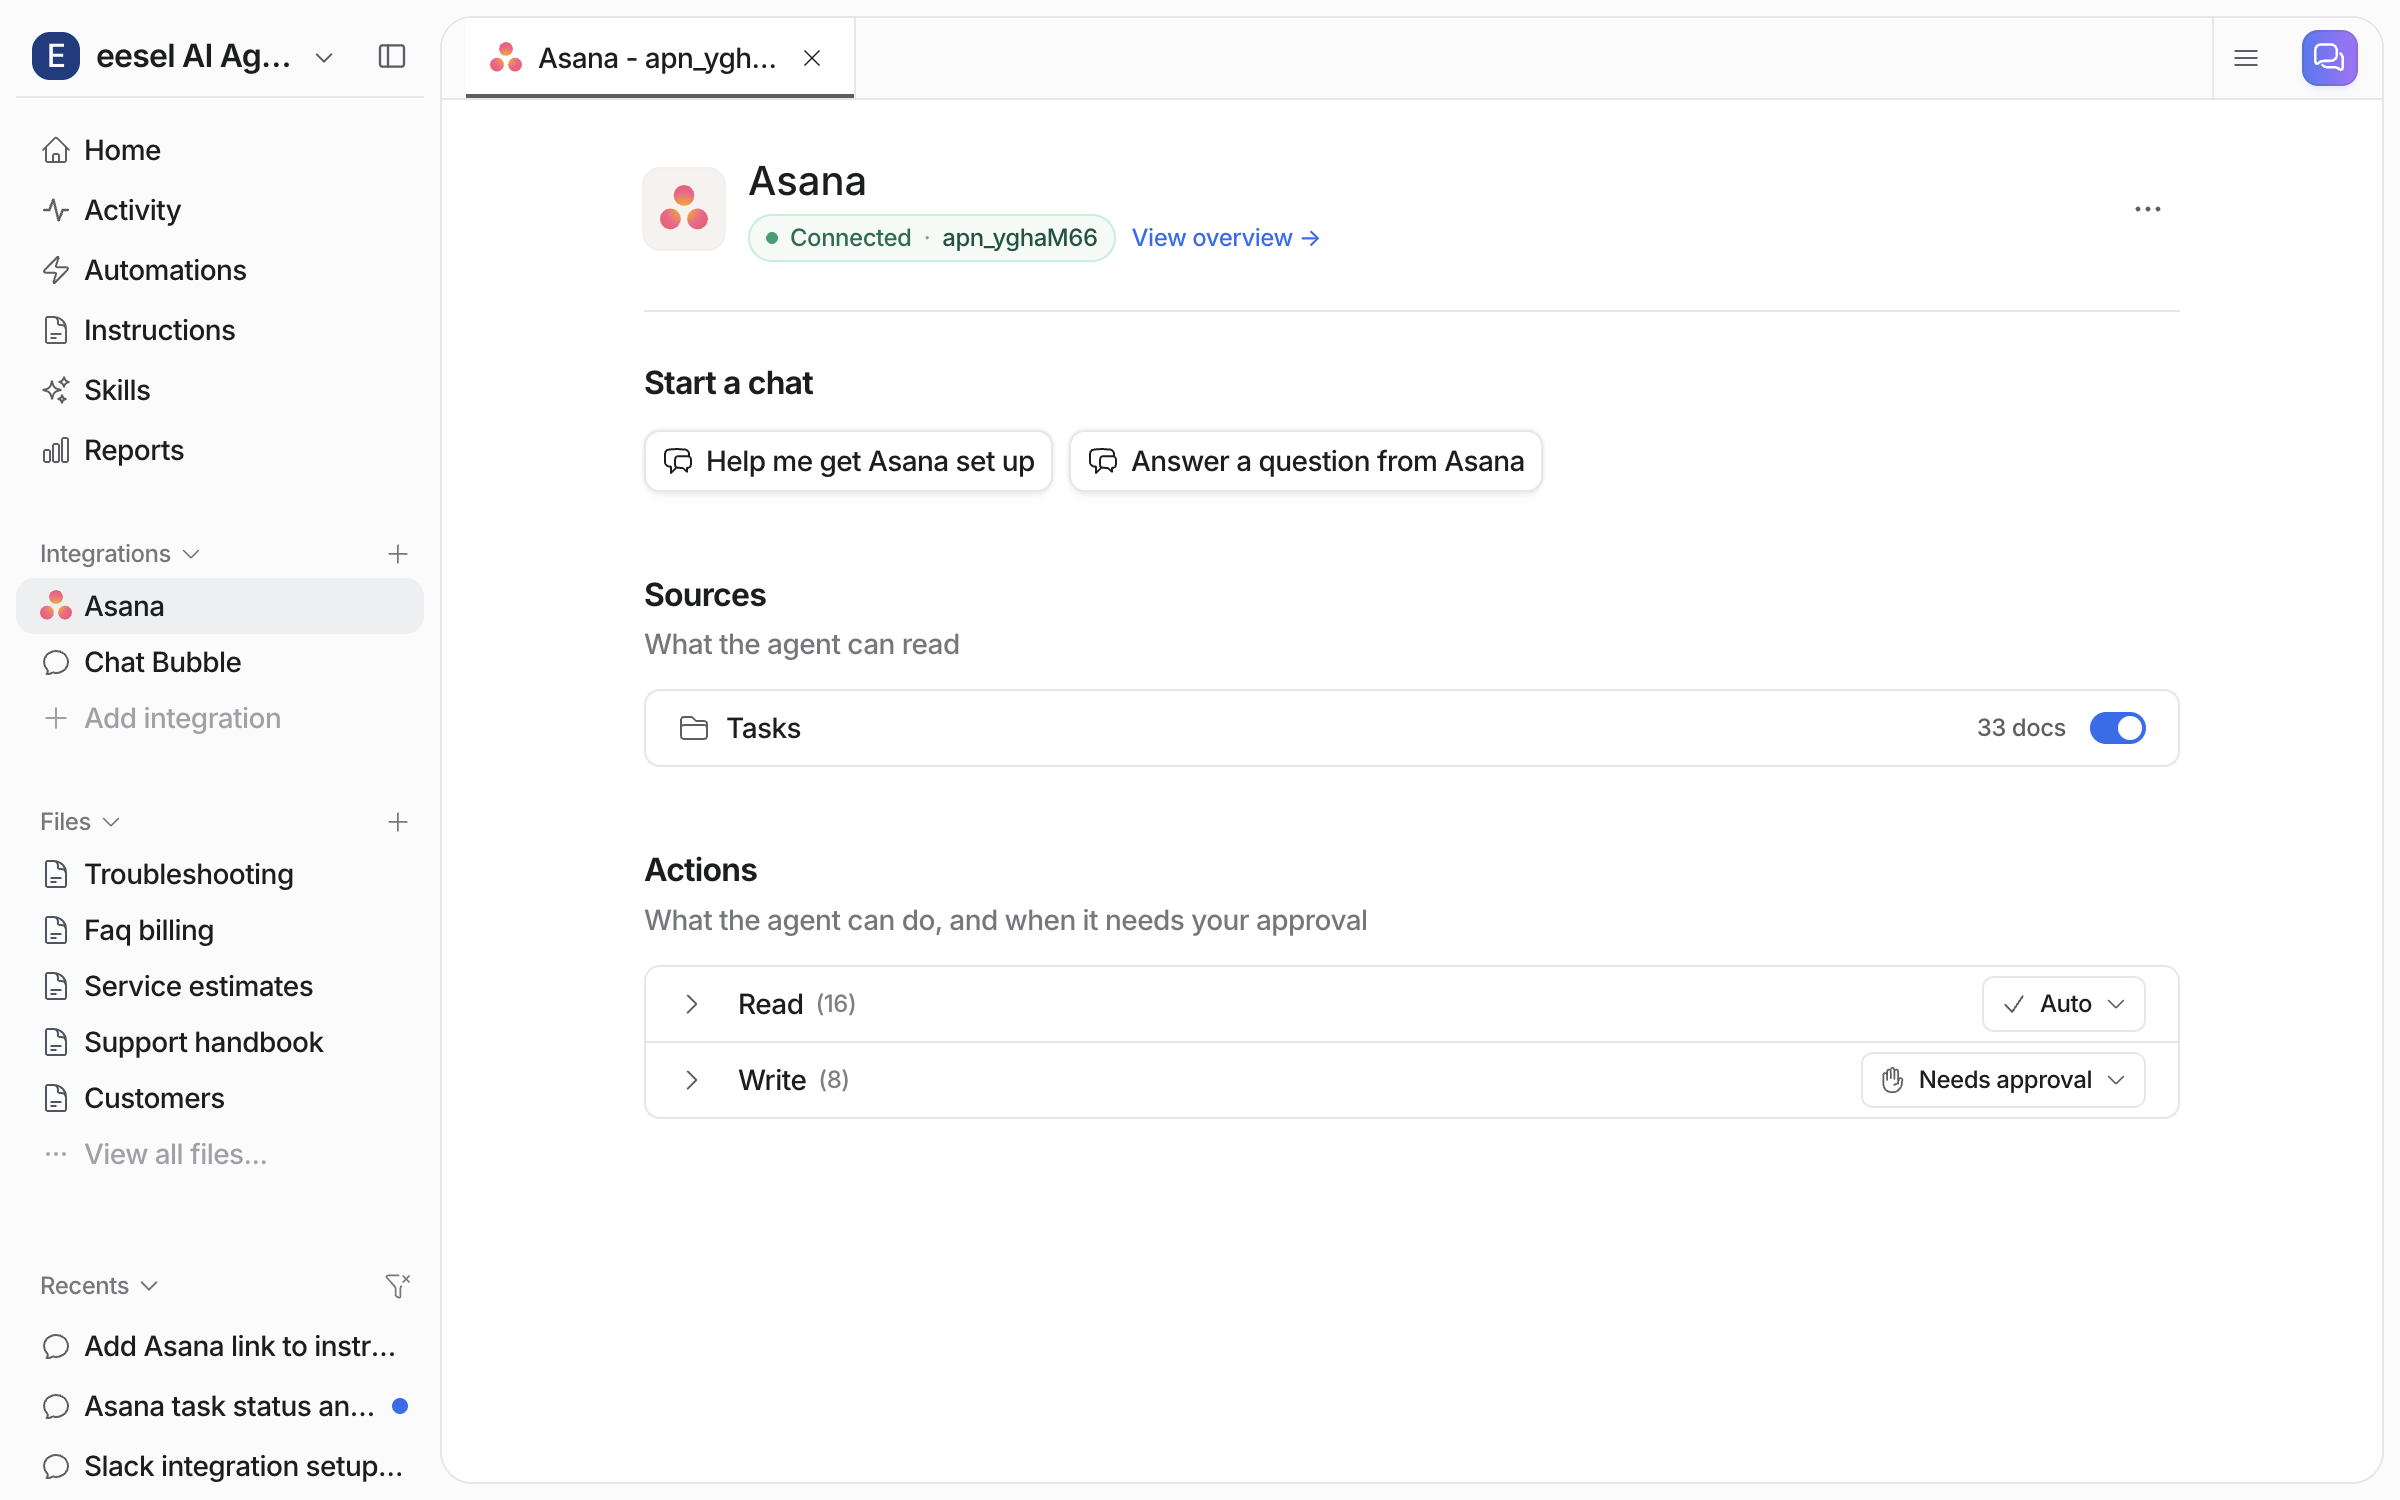Clear the Recents filter icon
Image resolution: width=2400 pixels, height=1500 pixels.
(398, 1286)
